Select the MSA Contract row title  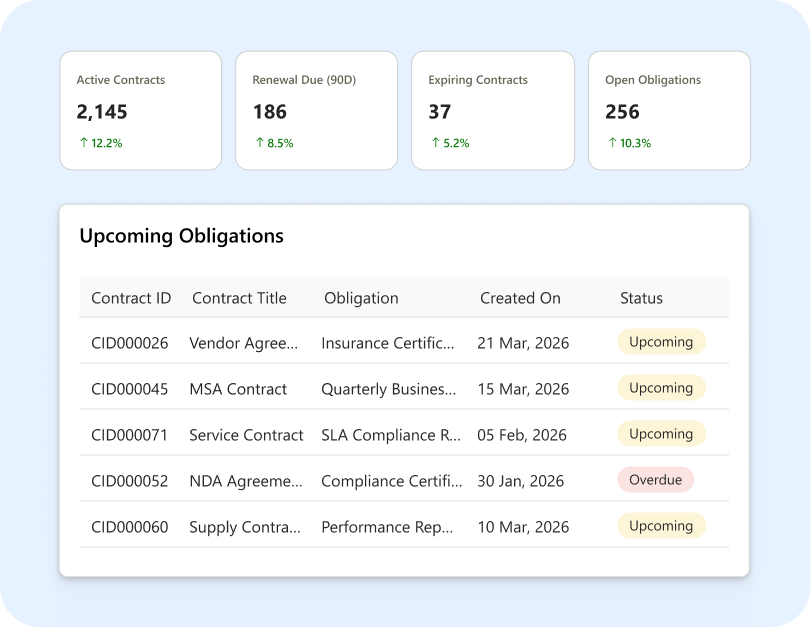click(x=238, y=389)
